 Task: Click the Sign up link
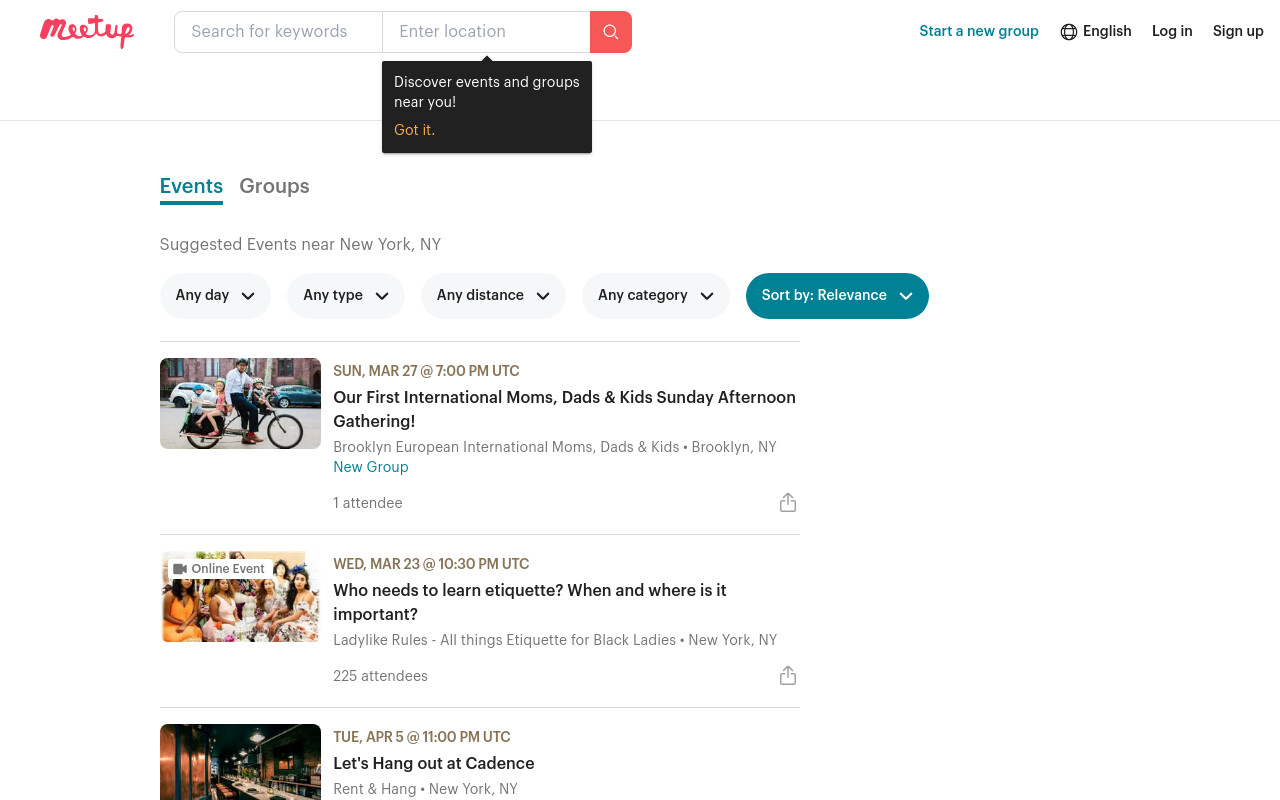(x=1238, y=31)
